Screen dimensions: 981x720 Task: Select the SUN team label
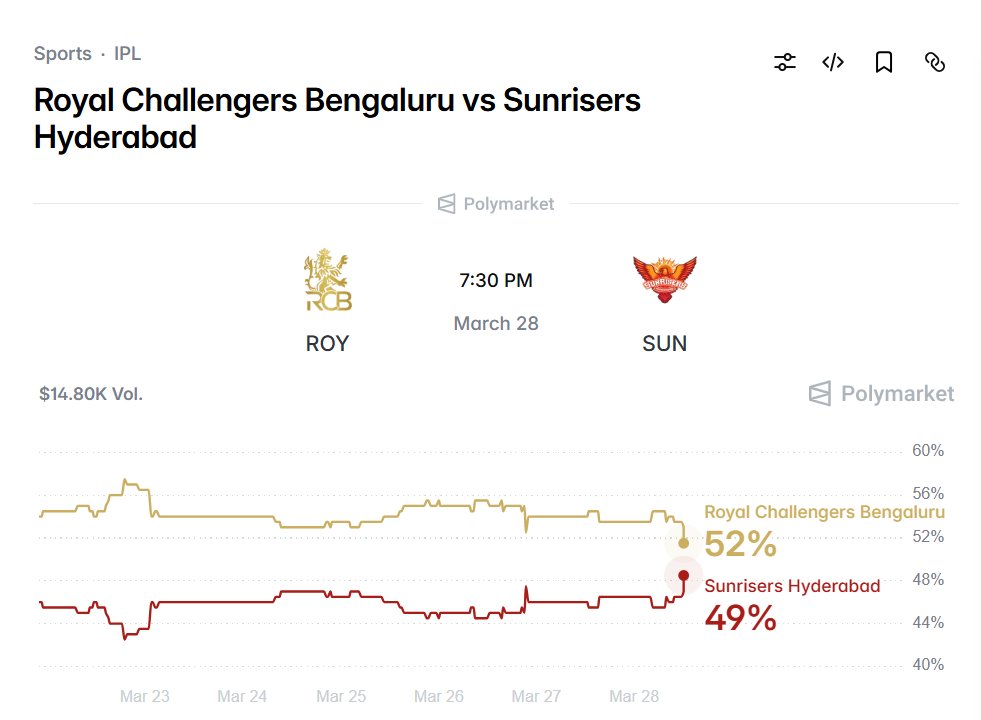click(664, 344)
